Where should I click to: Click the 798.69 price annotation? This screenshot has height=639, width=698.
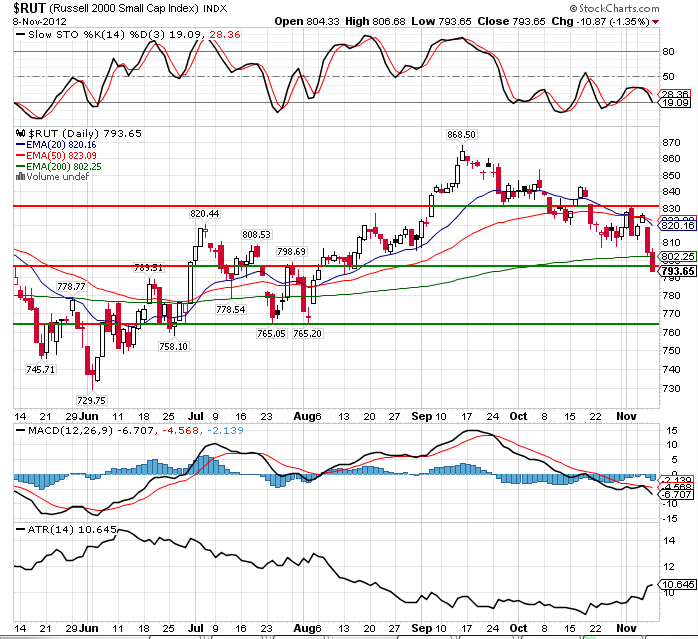(291, 252)
